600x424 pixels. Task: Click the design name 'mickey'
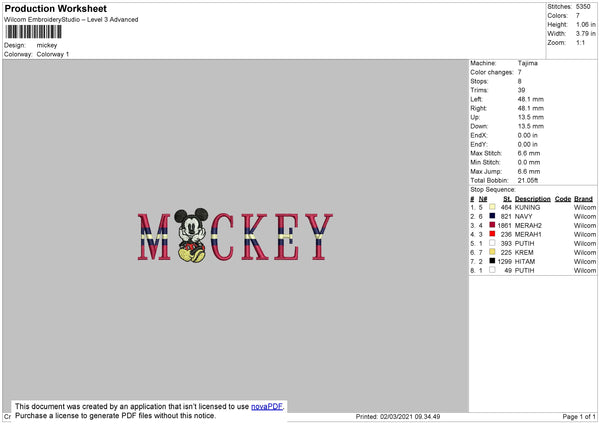coord(47,45)
